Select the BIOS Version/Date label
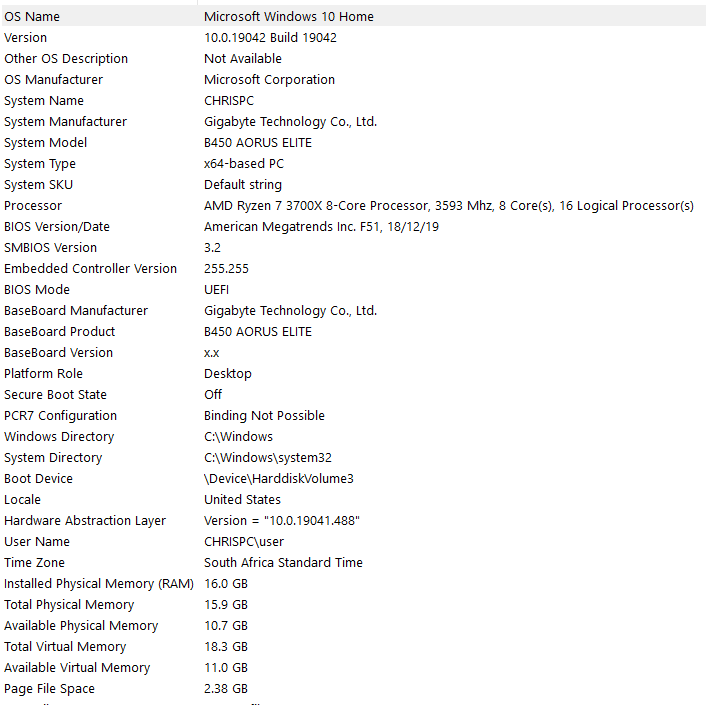 pos(57,227)
